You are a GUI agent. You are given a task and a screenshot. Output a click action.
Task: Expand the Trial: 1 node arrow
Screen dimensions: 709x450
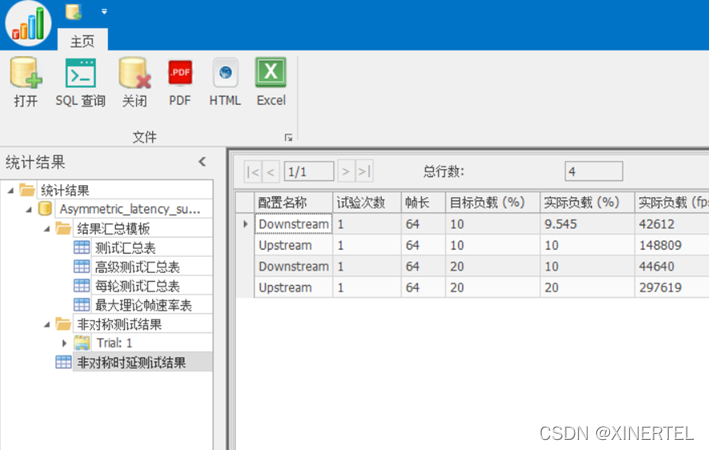click(x=64, y=343)
